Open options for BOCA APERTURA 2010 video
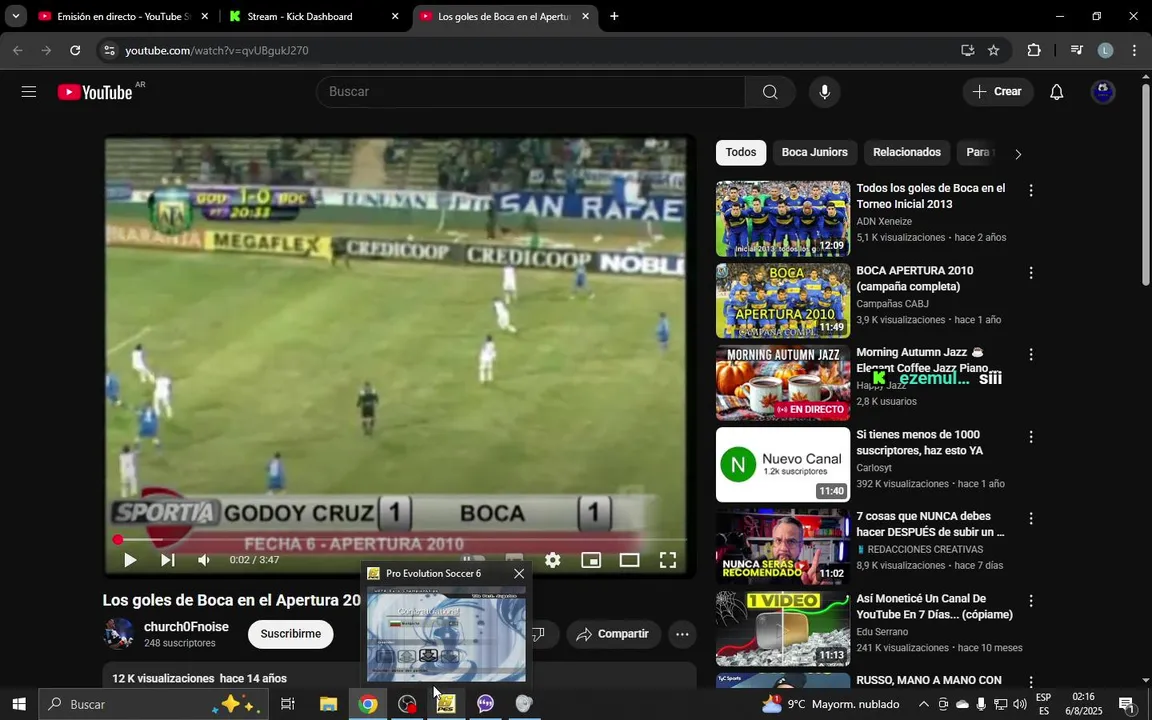Viewport: 1152px width, 720px height. pos(1031,273)
